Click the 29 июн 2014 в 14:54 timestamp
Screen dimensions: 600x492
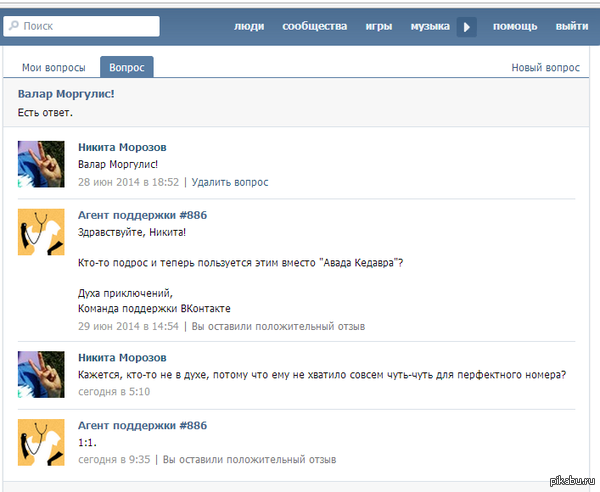[128, 326]
